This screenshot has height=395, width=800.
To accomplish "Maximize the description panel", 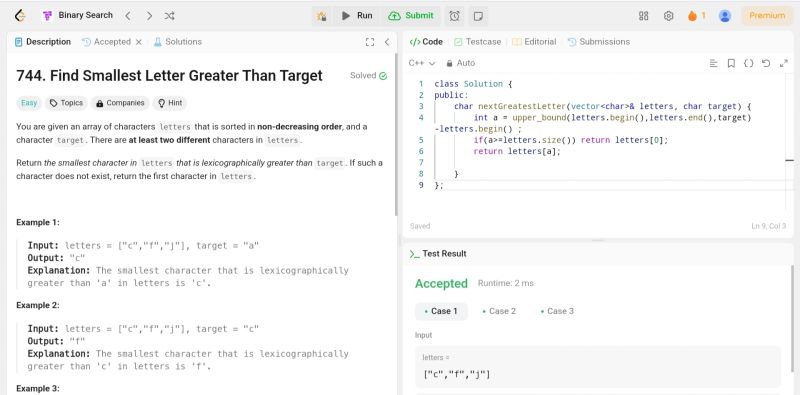I will coord(370,42).
